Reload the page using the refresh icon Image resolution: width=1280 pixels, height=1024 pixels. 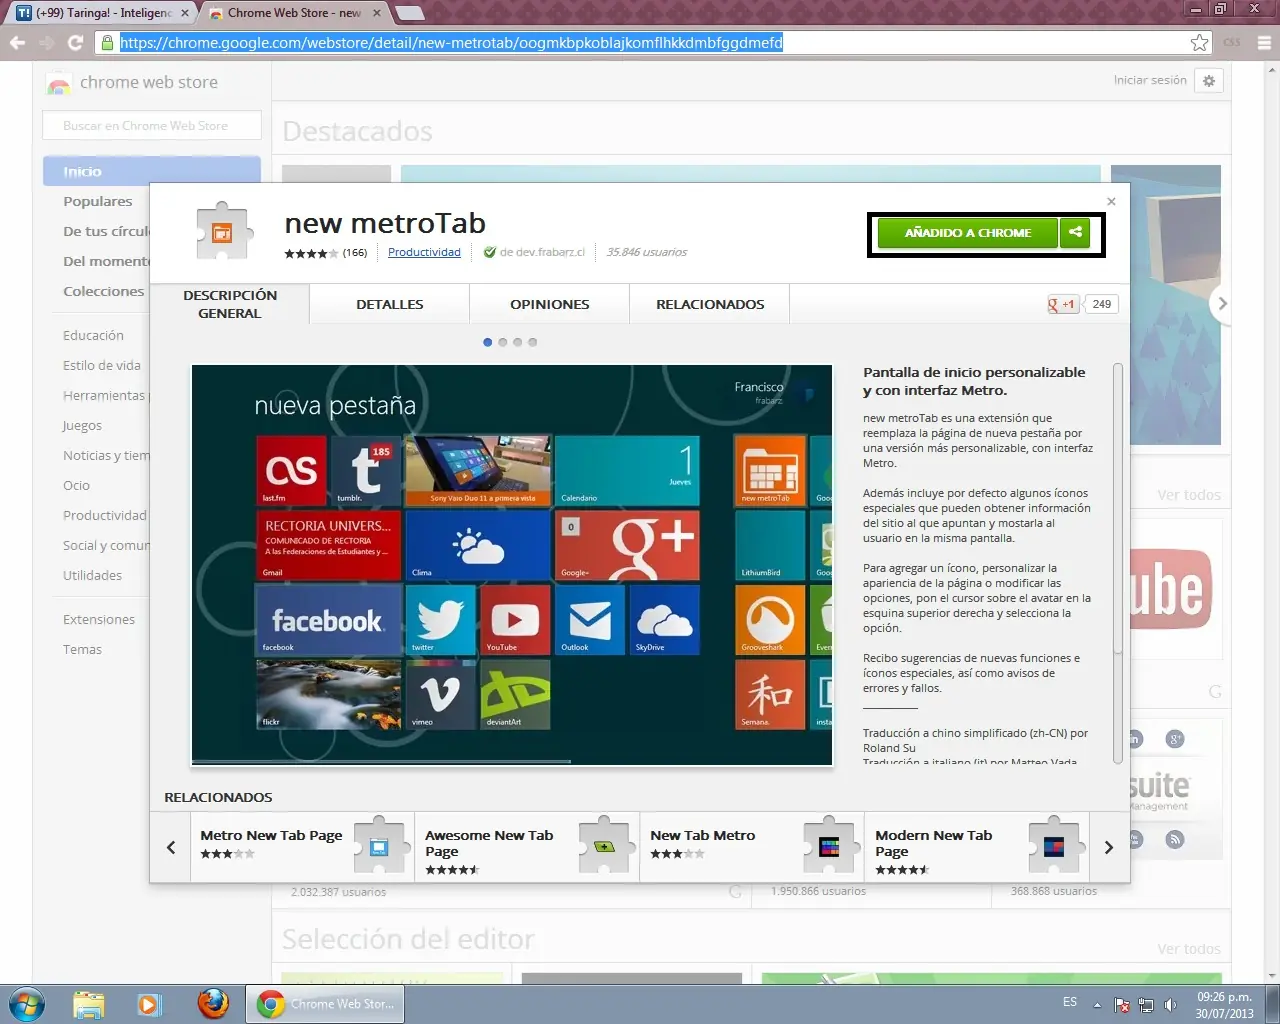[x=75, y=42]
